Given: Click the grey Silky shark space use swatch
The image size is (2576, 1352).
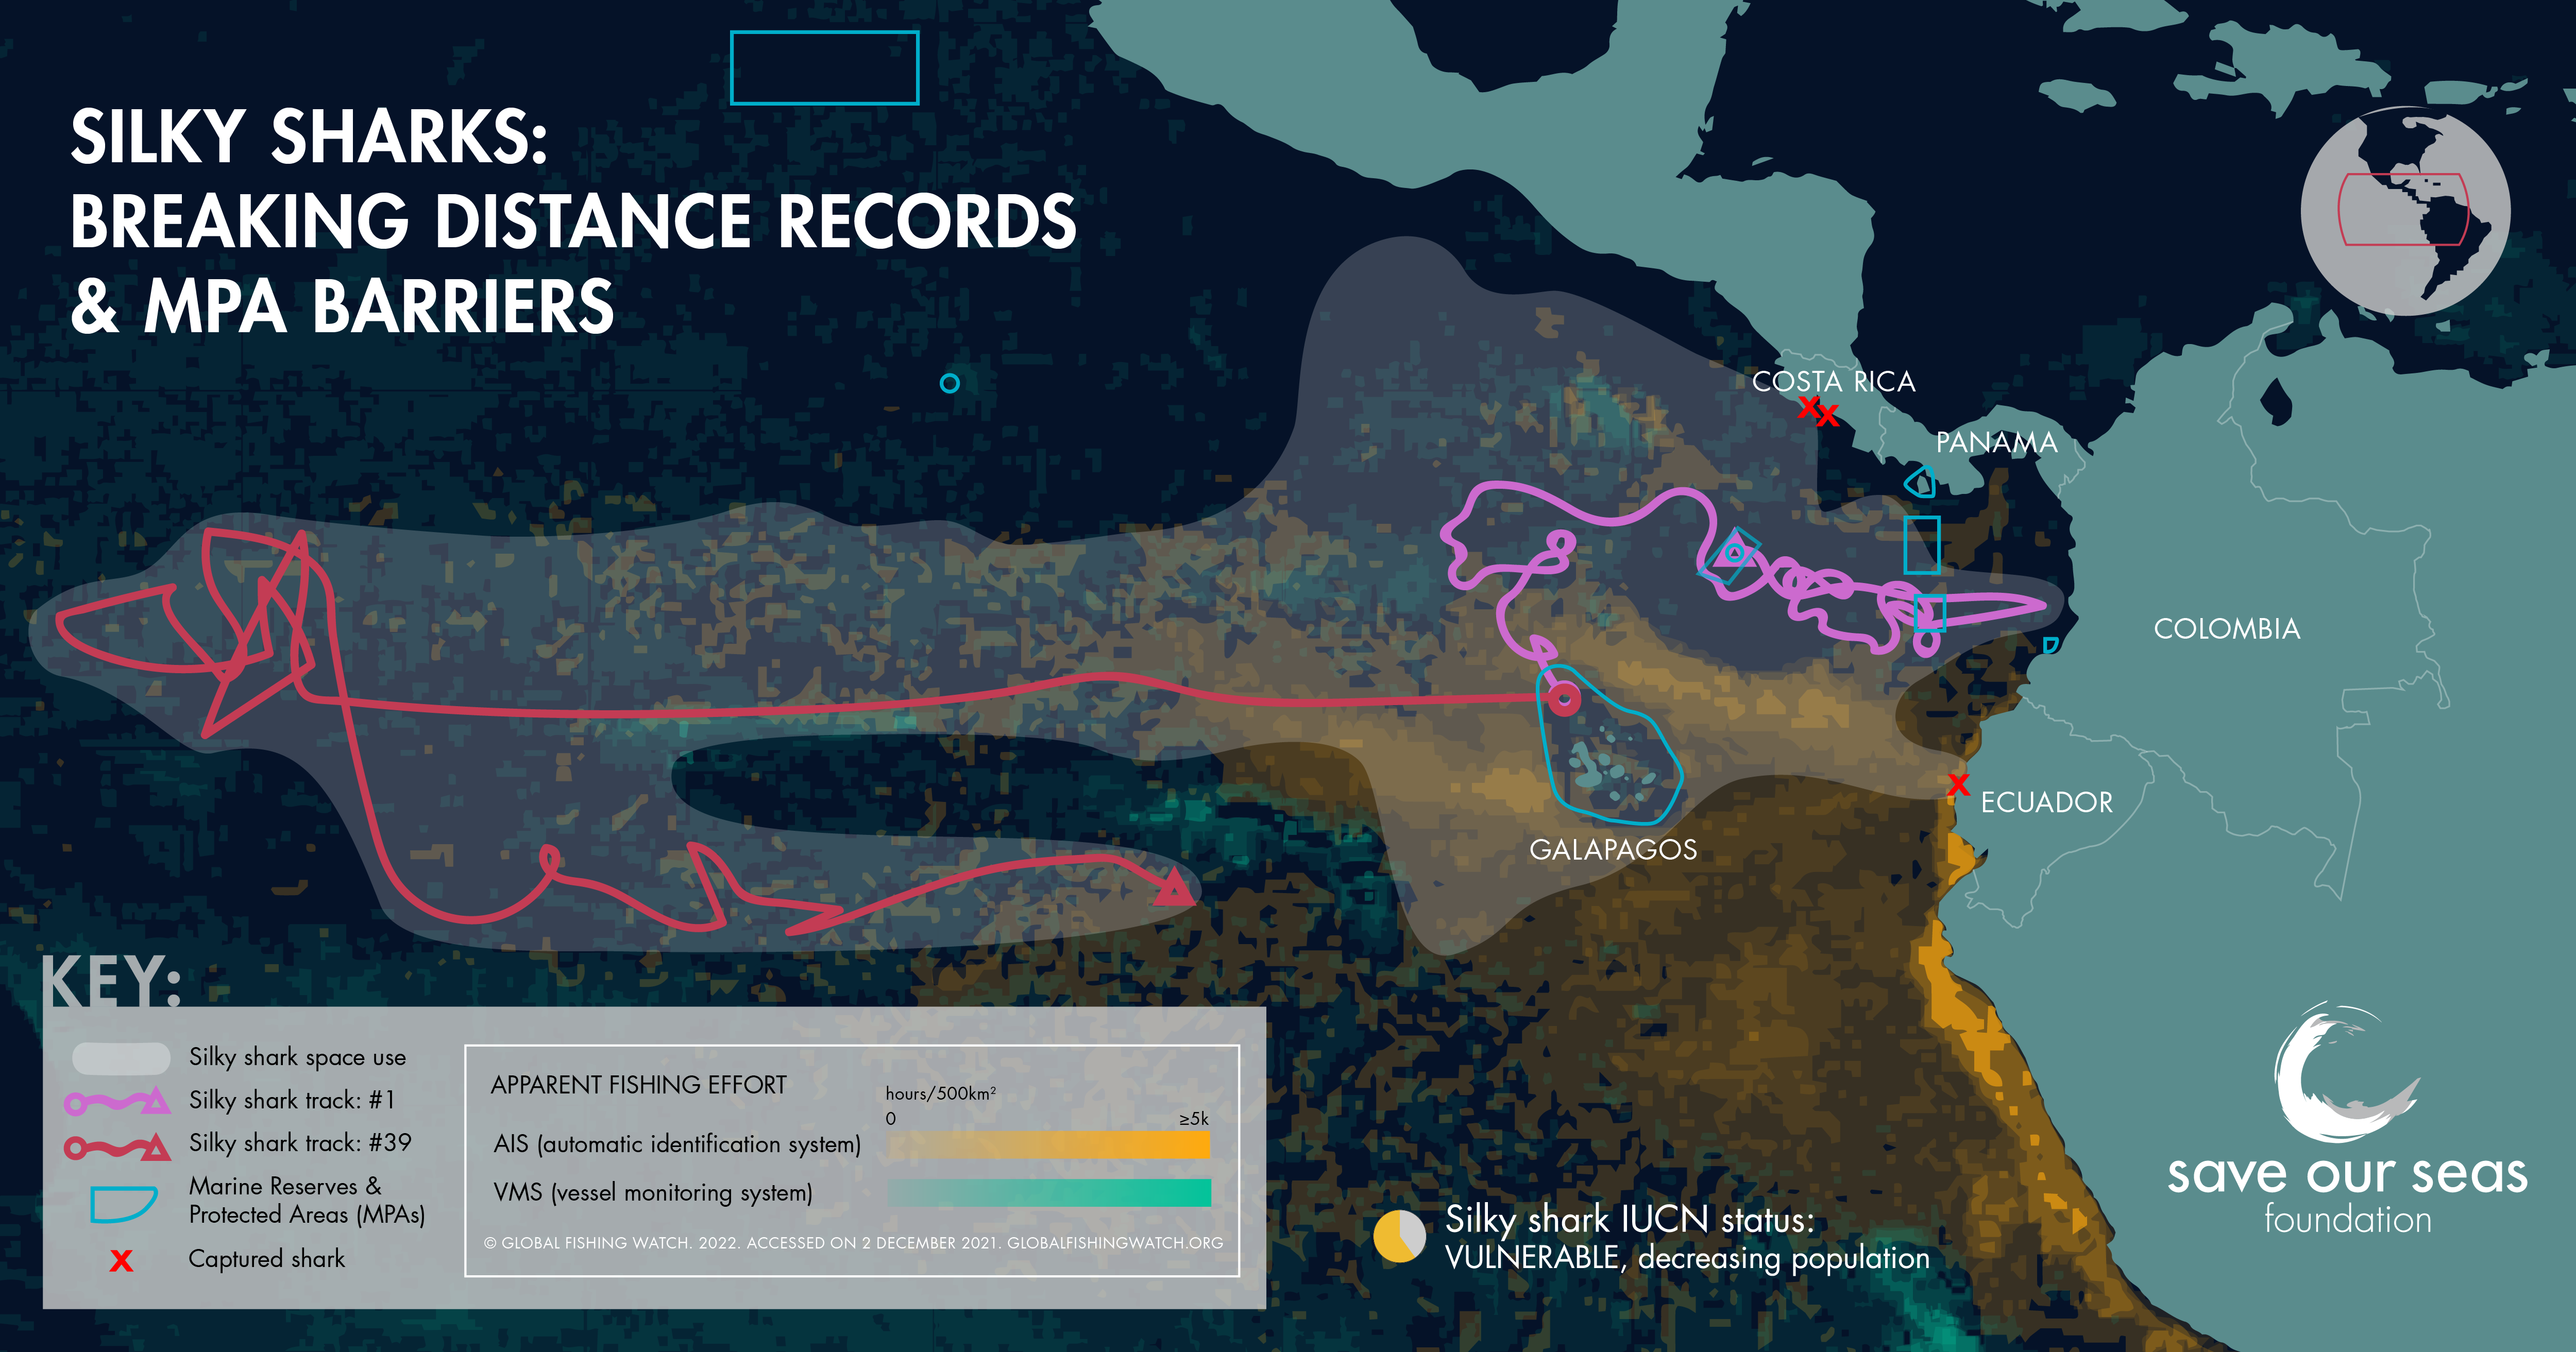Looking at the screenshot, I should [121, 1058].
